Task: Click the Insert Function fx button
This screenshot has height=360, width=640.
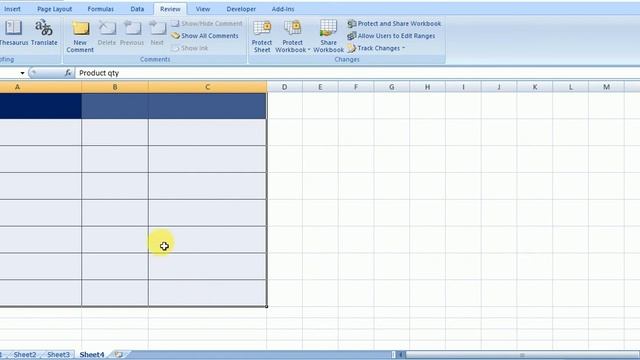Action: pyautogui.click(x=68, y=73)
